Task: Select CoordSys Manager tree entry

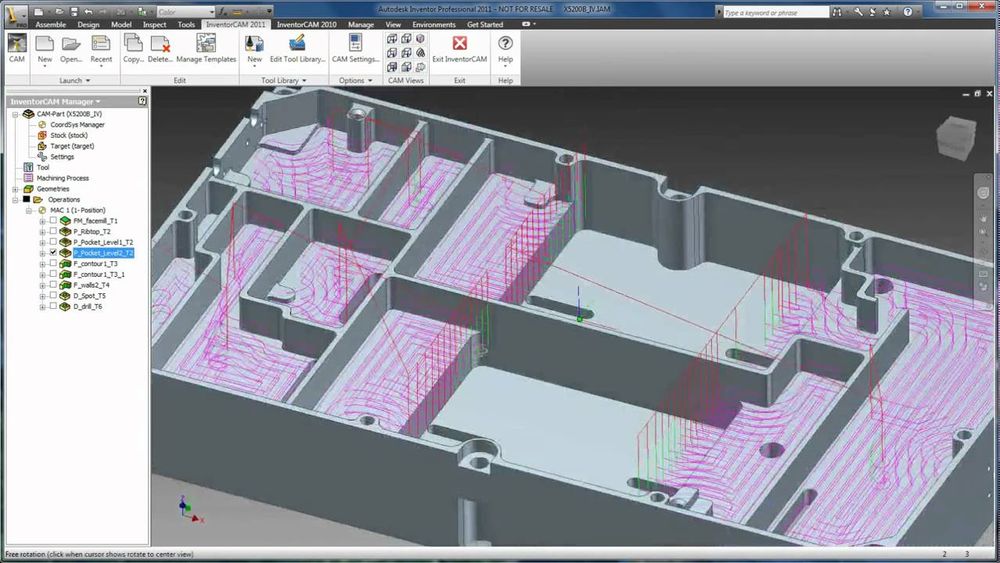Action: (77, 124)
